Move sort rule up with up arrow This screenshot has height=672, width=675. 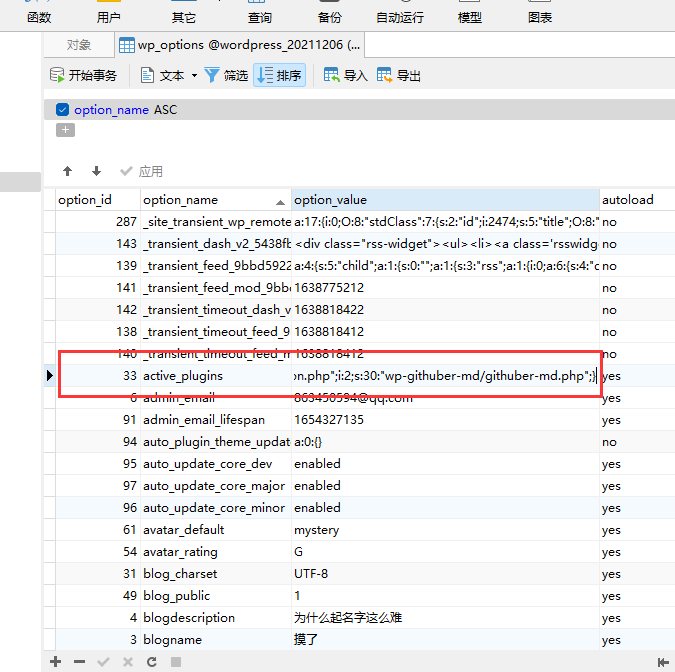(67, 171)
